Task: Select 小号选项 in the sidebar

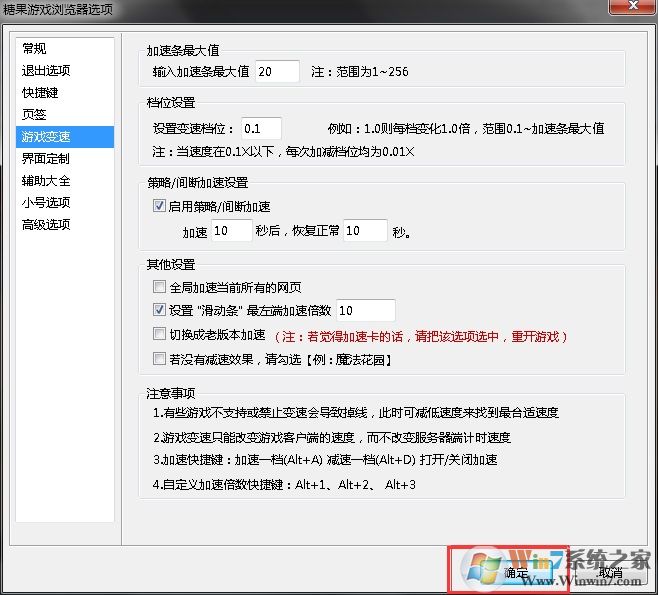Action: point(46,202)
